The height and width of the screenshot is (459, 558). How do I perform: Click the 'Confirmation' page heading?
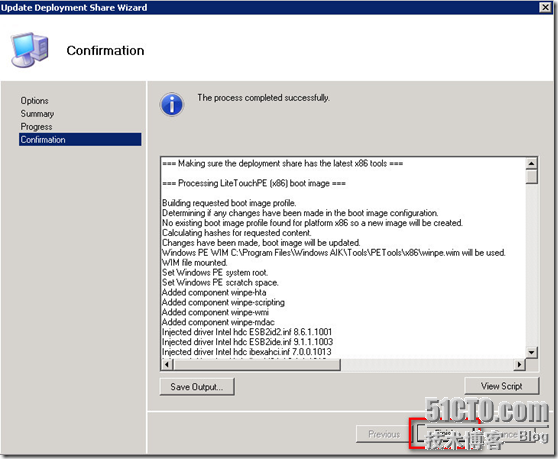[x=105, y=51]
